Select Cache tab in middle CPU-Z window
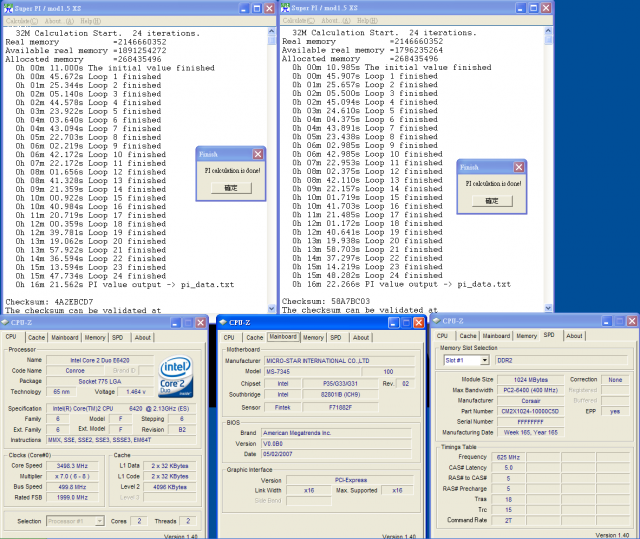This screenshot has width=640, height=539. [255, 337]
